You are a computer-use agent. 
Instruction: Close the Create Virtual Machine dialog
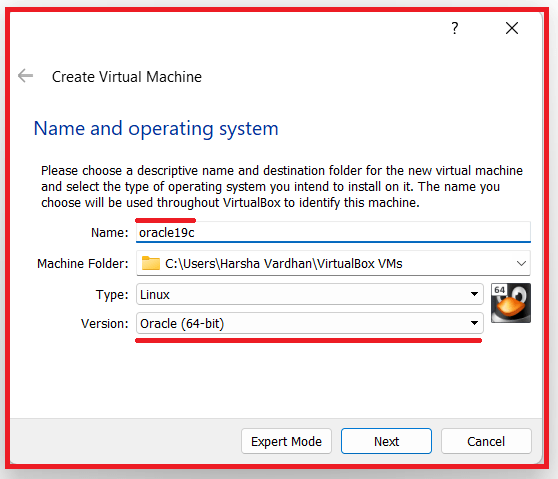pos(512,28)
